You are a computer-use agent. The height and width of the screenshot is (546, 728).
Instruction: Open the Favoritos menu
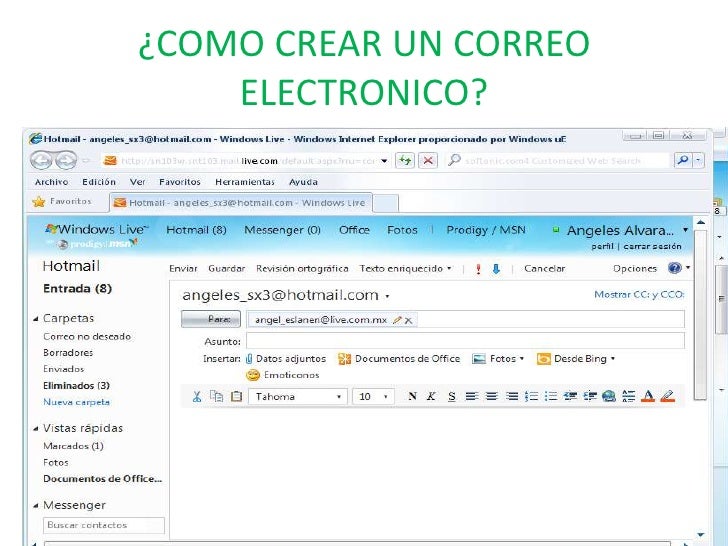point(180,182)
